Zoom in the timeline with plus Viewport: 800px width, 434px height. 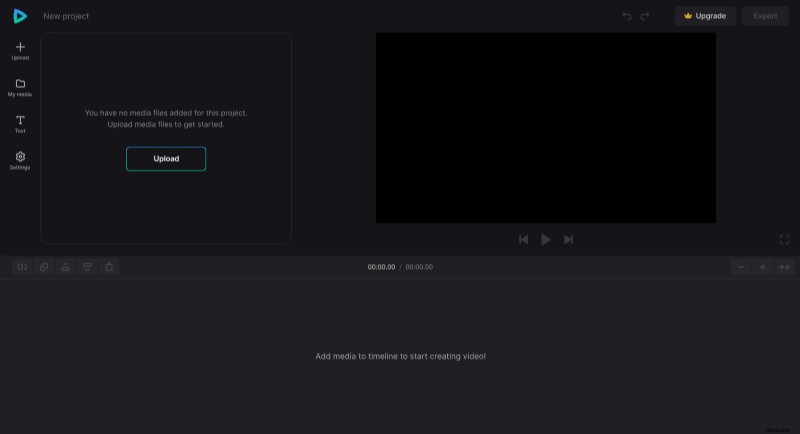[762, 267]
